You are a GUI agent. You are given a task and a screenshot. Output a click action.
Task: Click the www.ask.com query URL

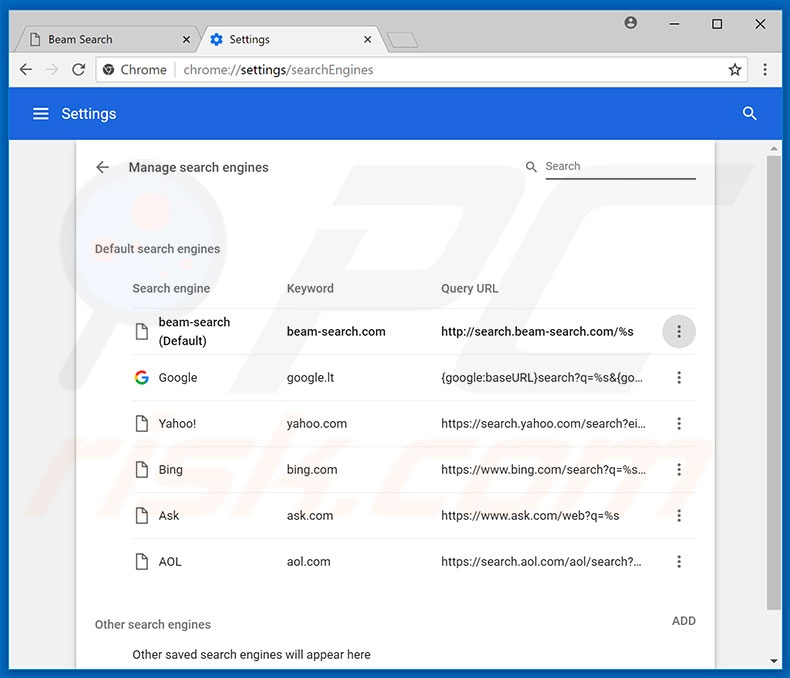[x=530, y=515]
